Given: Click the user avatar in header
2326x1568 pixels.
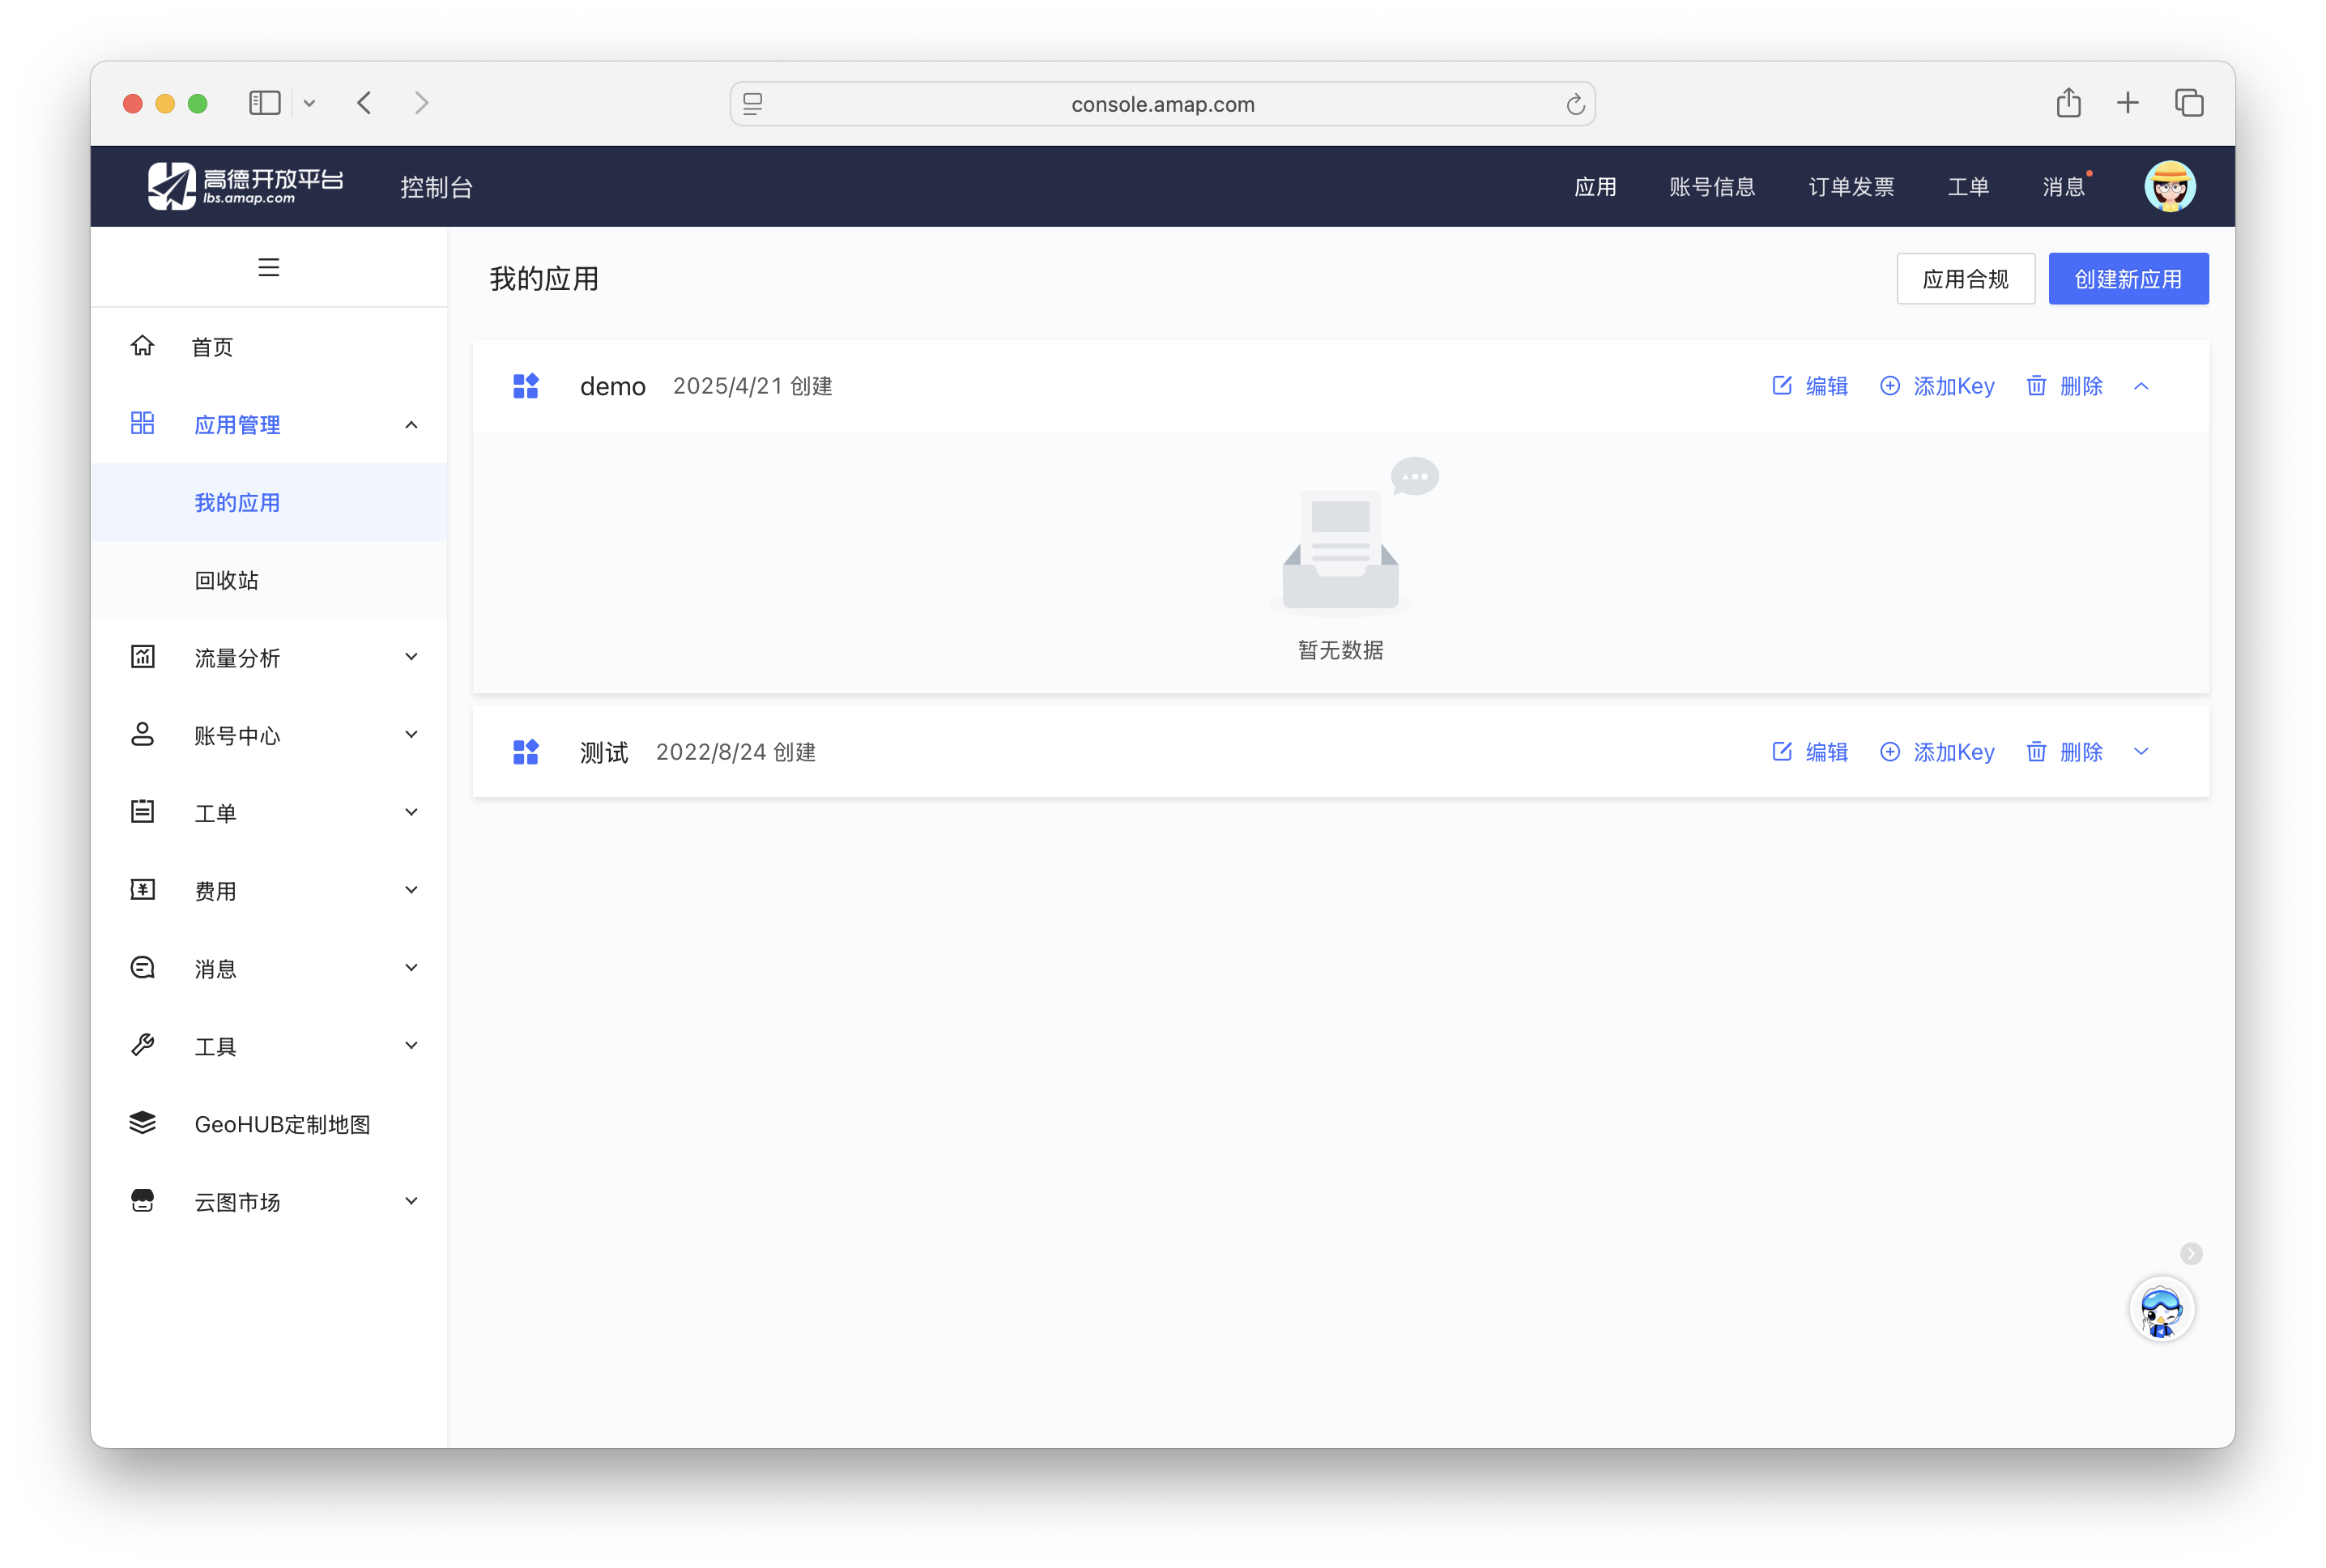Looking at the screenshot, I should click(2169, 187).
